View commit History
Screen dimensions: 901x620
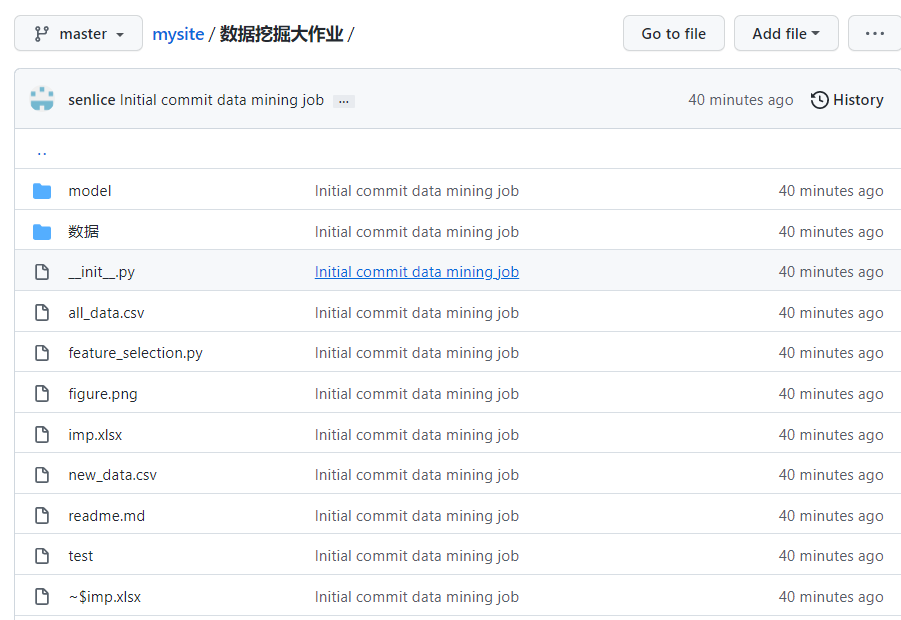(x=847, y=100)
